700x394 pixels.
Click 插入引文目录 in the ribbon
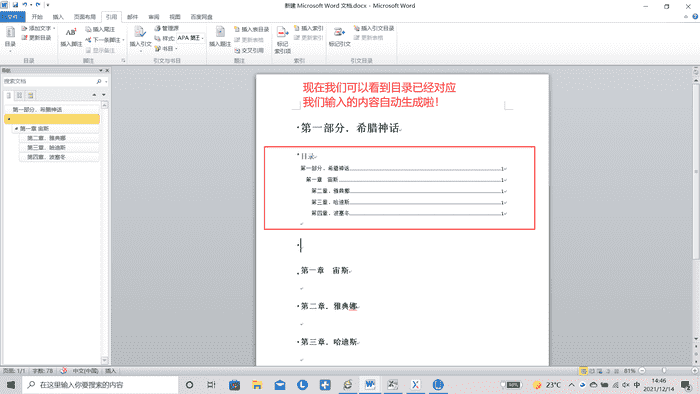tap(374, 28)
